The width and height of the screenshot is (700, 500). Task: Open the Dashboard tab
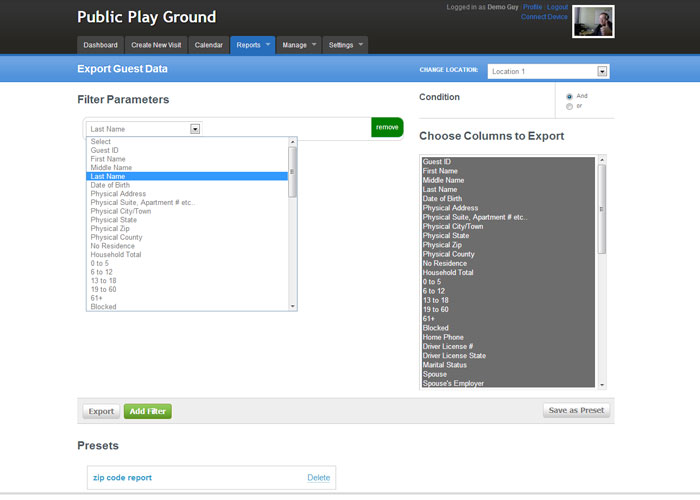(x=100, y=45)
